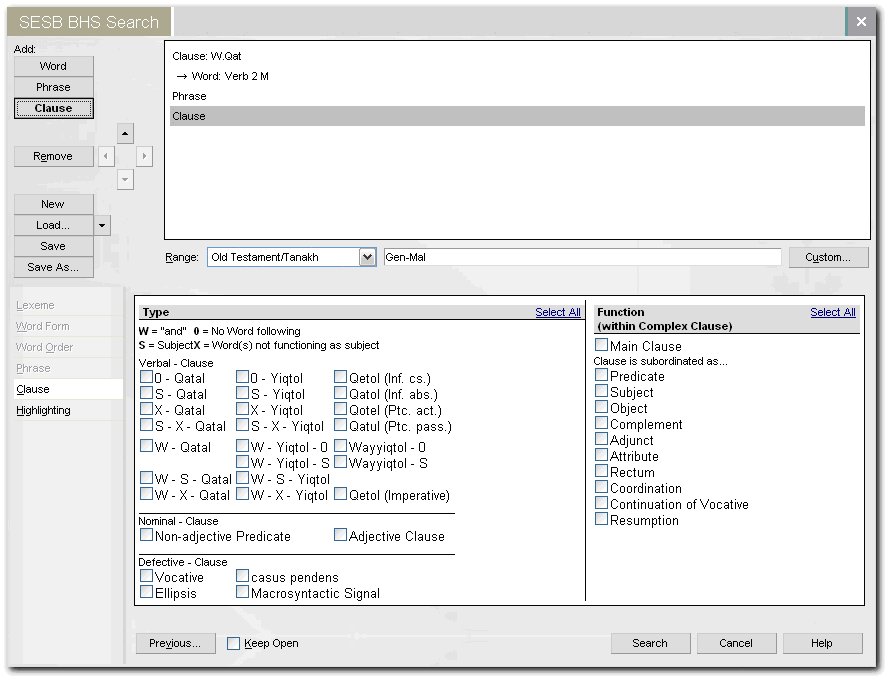The image size is (889, 680).
Task: Enable Wayyiqtol - 0 checkbox
Action: point(340,446)
